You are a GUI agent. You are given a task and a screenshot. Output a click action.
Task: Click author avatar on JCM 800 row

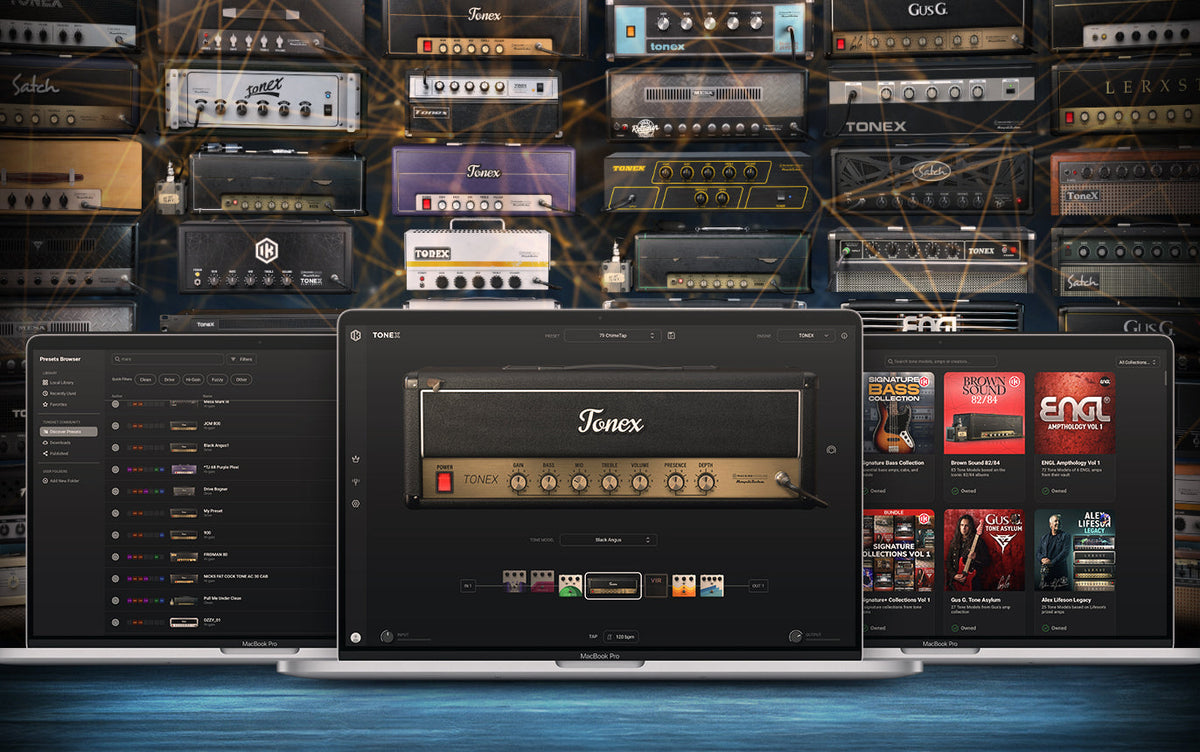click(115, 425)
